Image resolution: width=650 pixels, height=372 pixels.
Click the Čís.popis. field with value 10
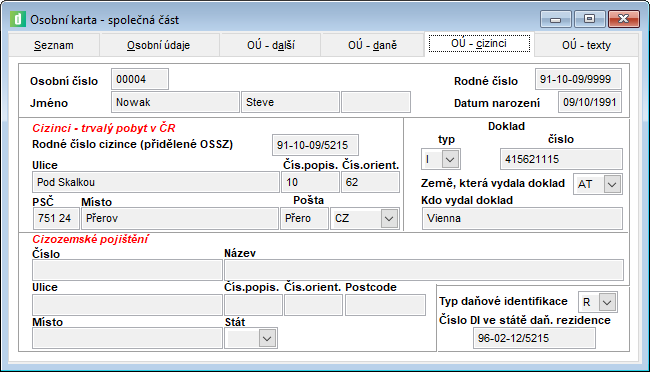[x=310, y=182]
